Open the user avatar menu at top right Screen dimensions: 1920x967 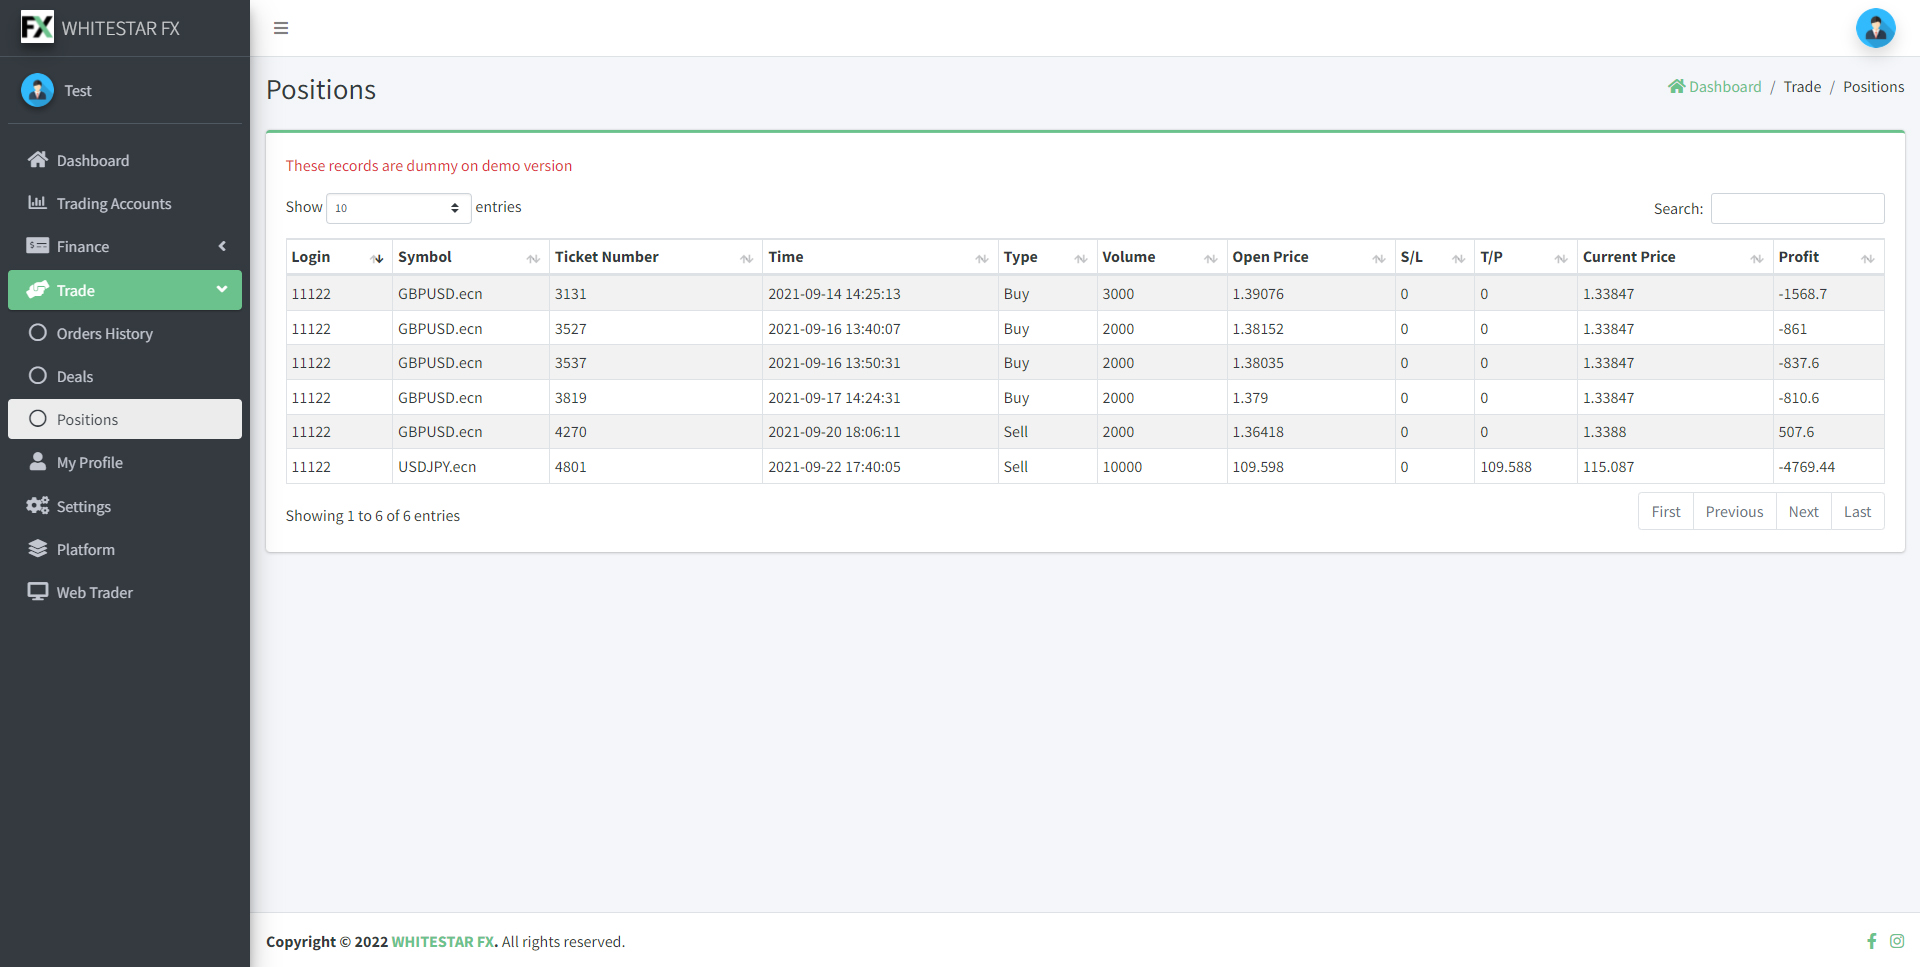1875,28
